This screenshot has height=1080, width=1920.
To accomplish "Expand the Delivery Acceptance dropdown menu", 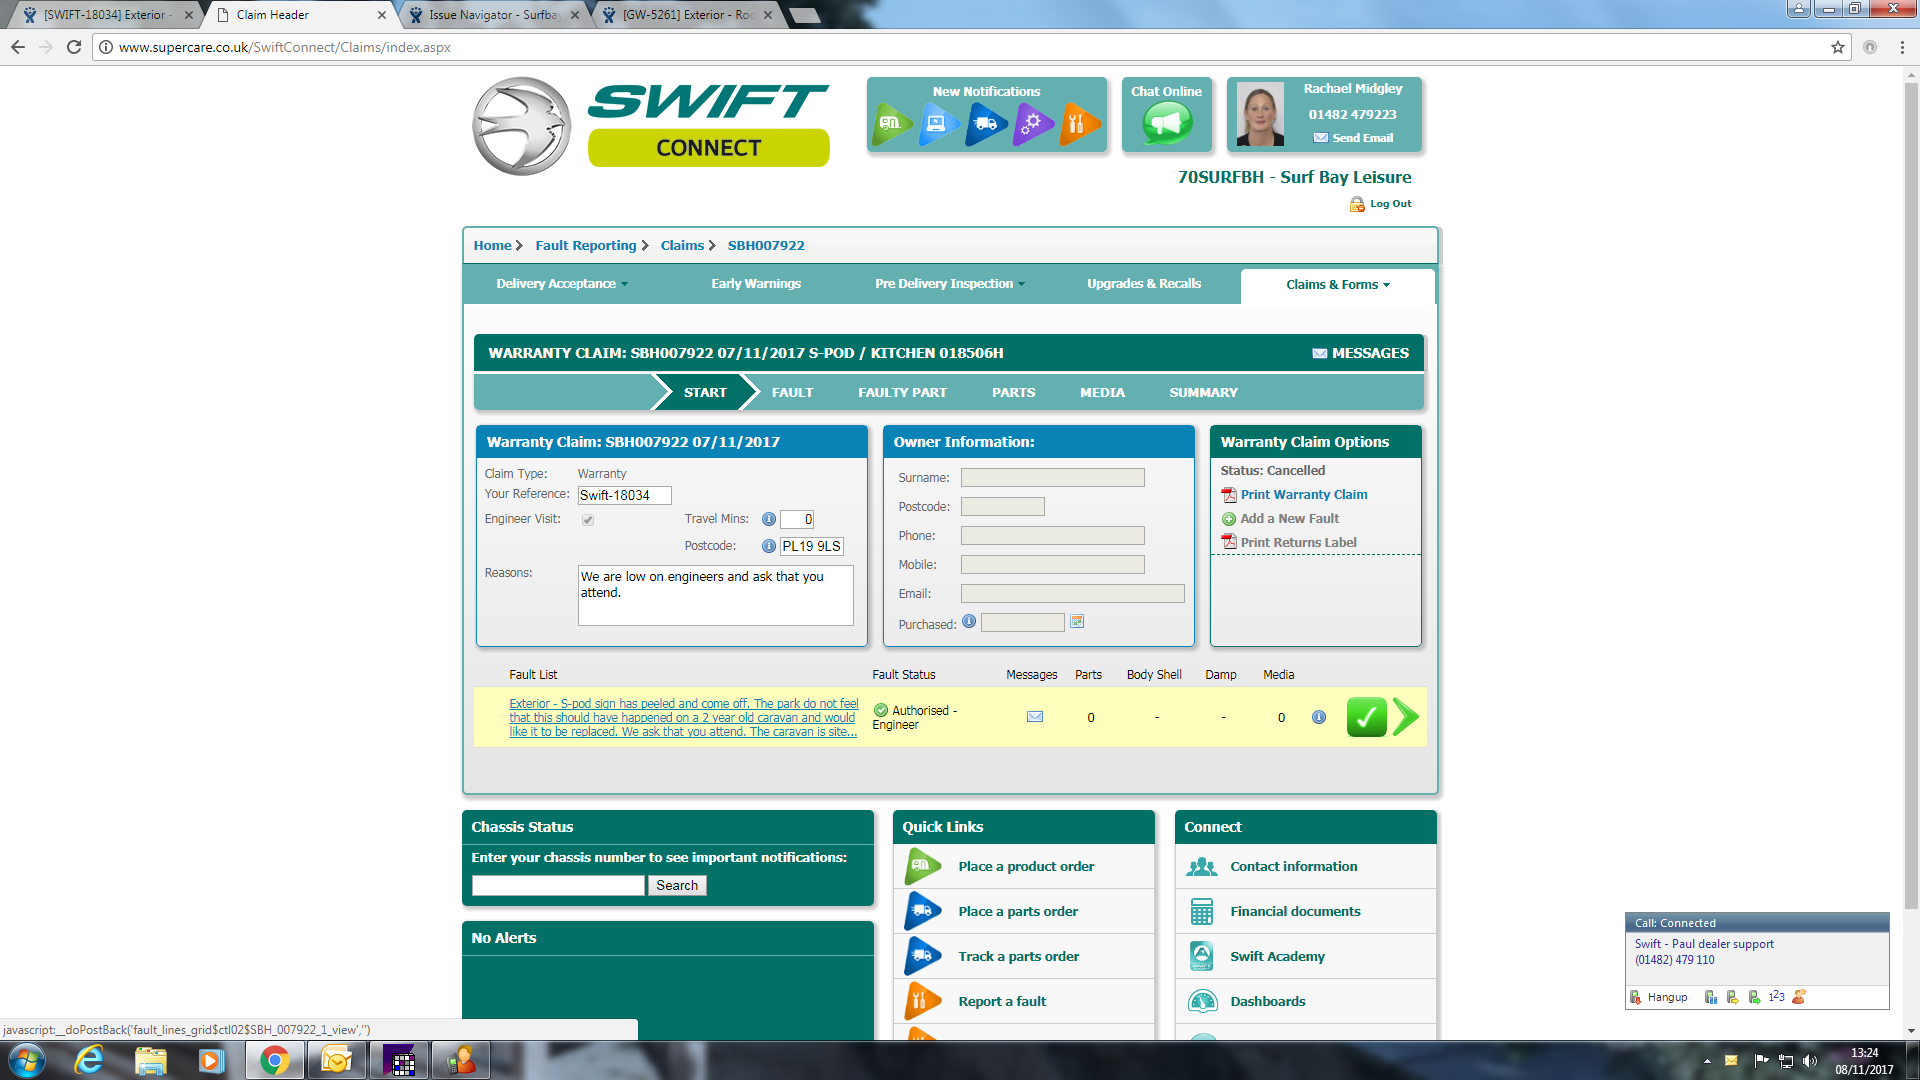I will (x=562, y=284).
